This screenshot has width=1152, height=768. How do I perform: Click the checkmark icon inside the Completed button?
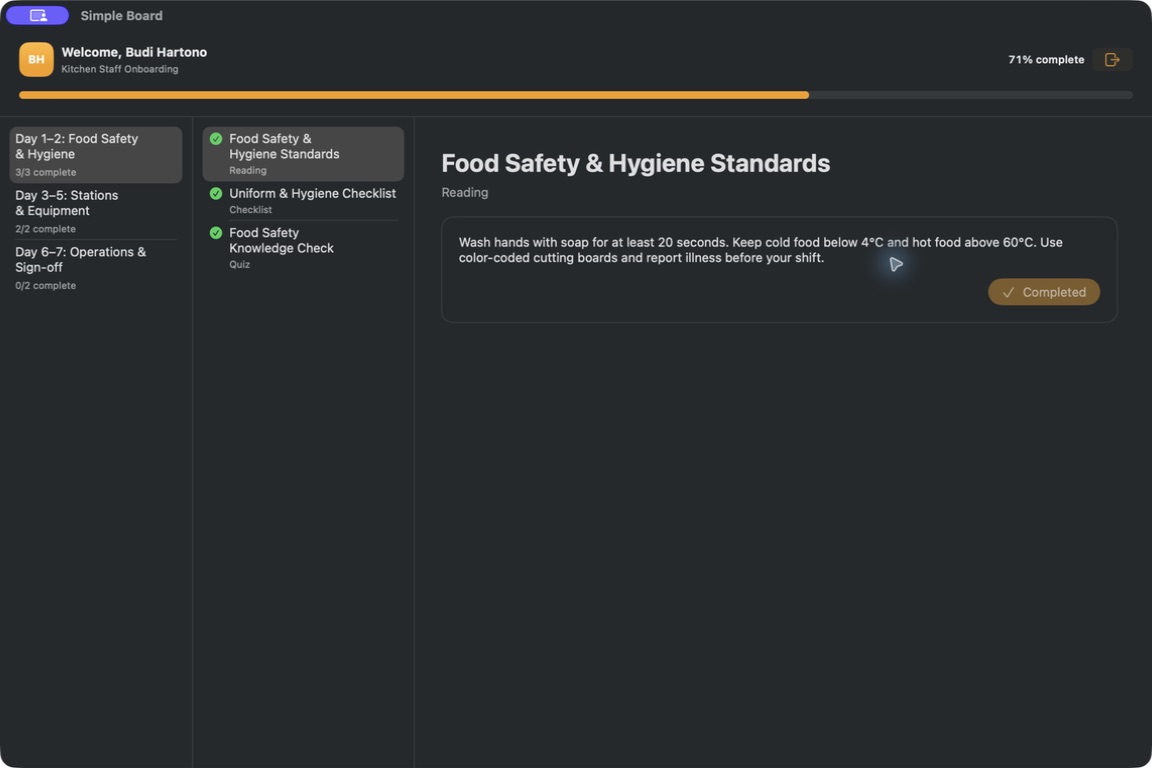pyautogui.click(x=1008, y=293)
